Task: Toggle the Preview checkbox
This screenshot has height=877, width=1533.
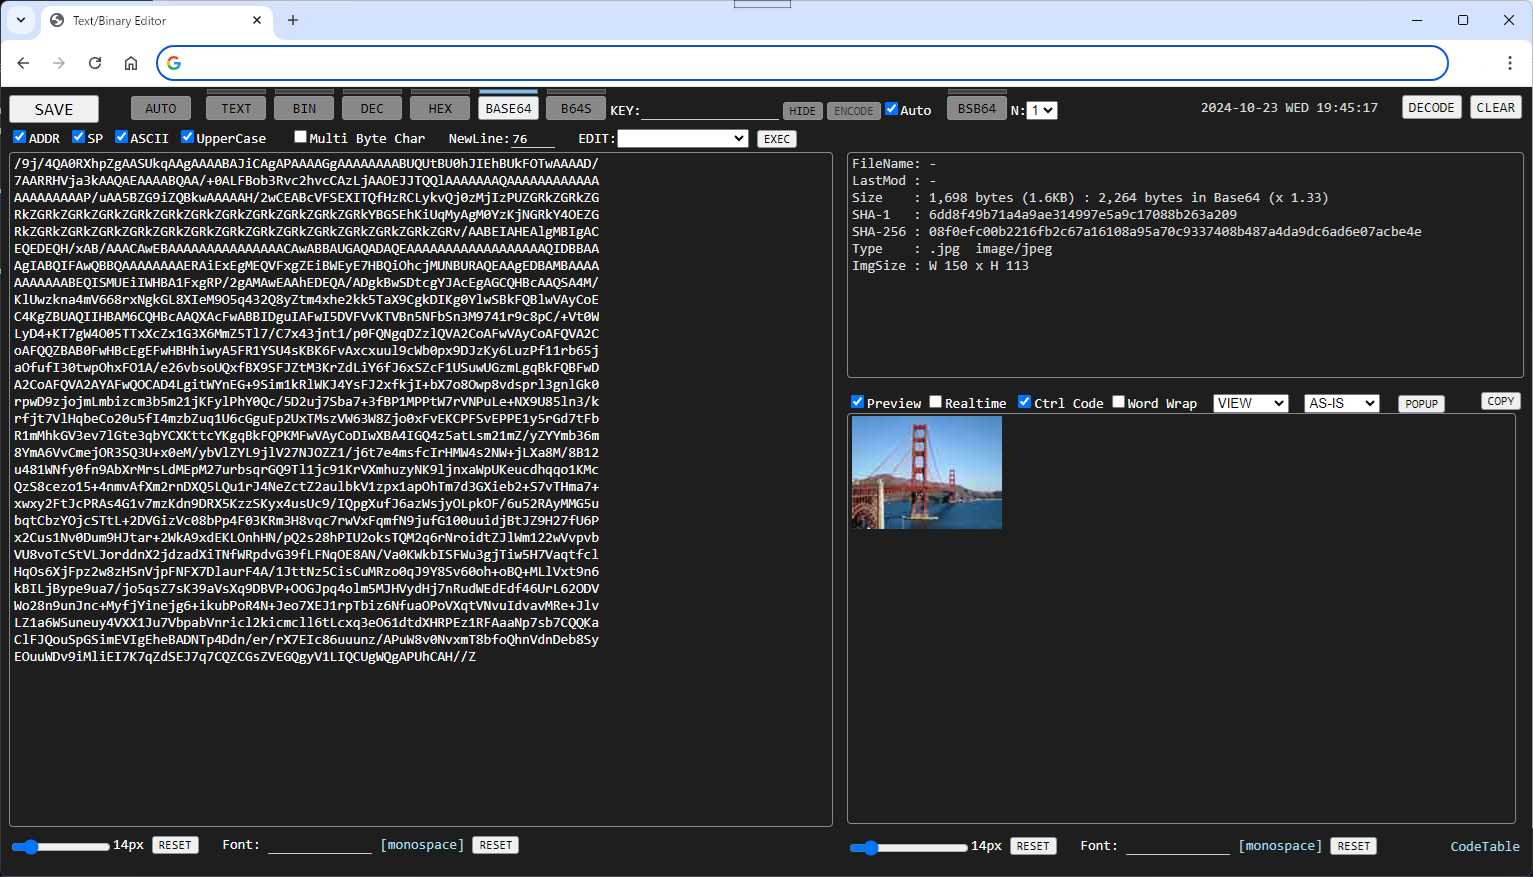Action: pyautogui.click(x=857, y=402)
